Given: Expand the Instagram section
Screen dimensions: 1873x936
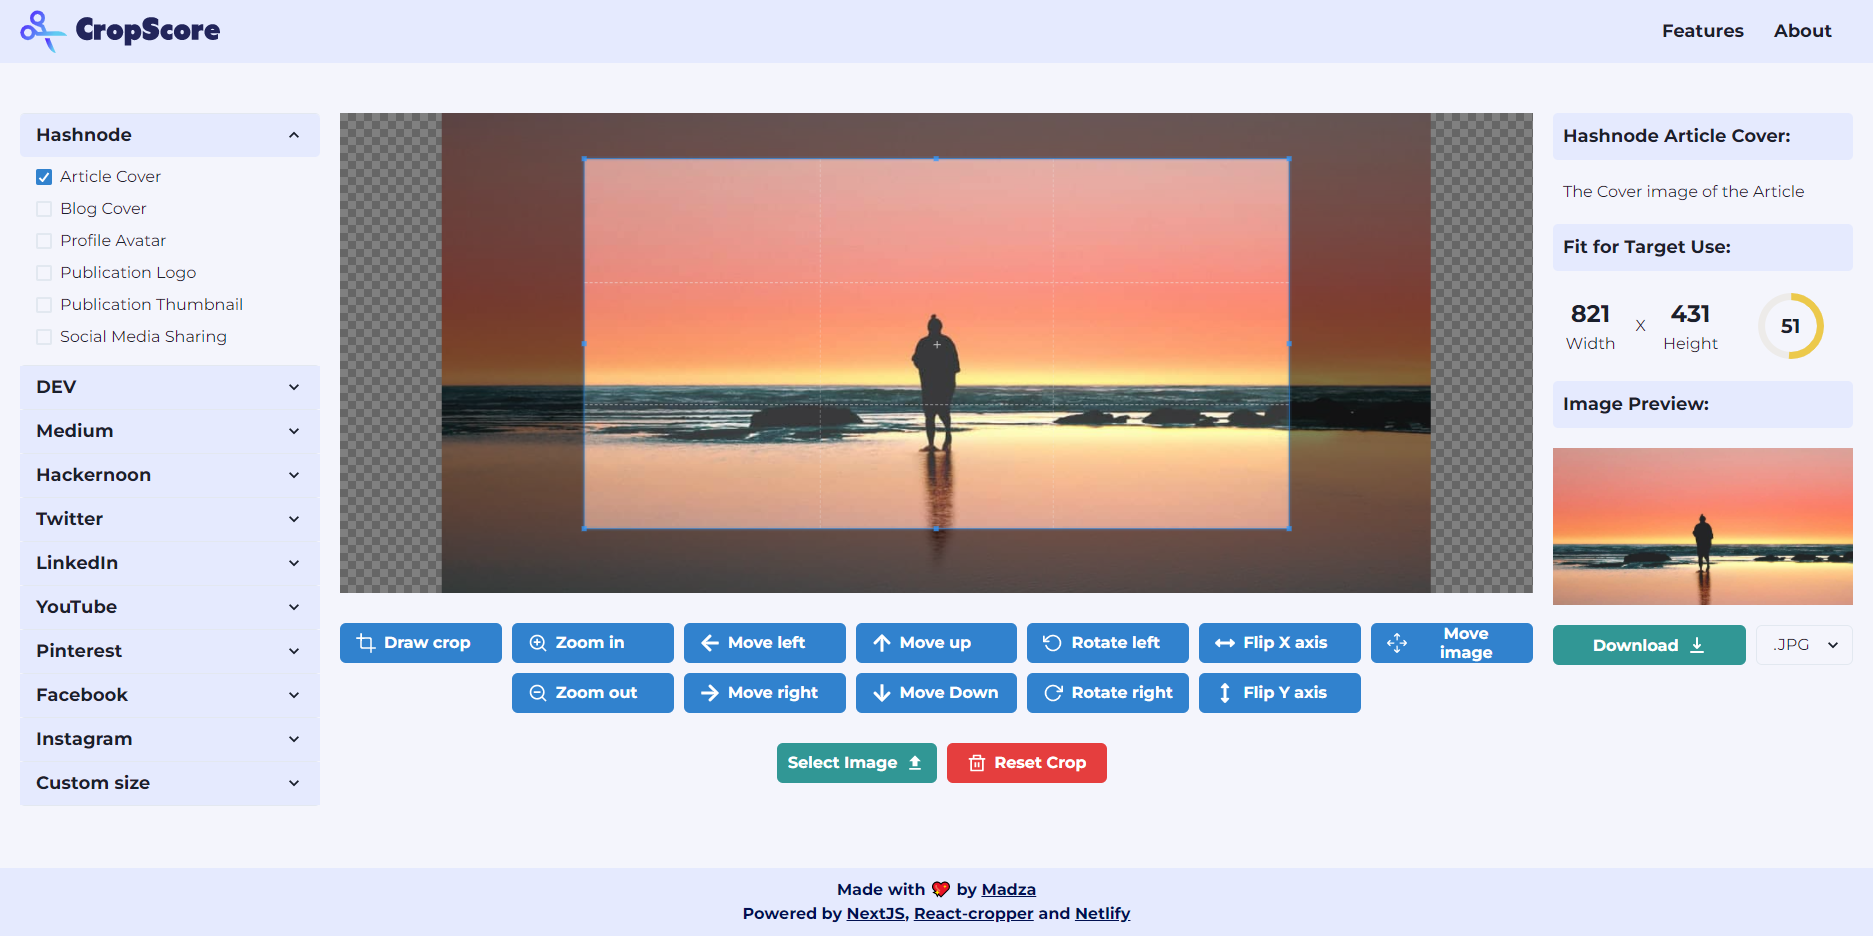Looking at the screenshot, I should pyautogui.click(x=169, y=739).
